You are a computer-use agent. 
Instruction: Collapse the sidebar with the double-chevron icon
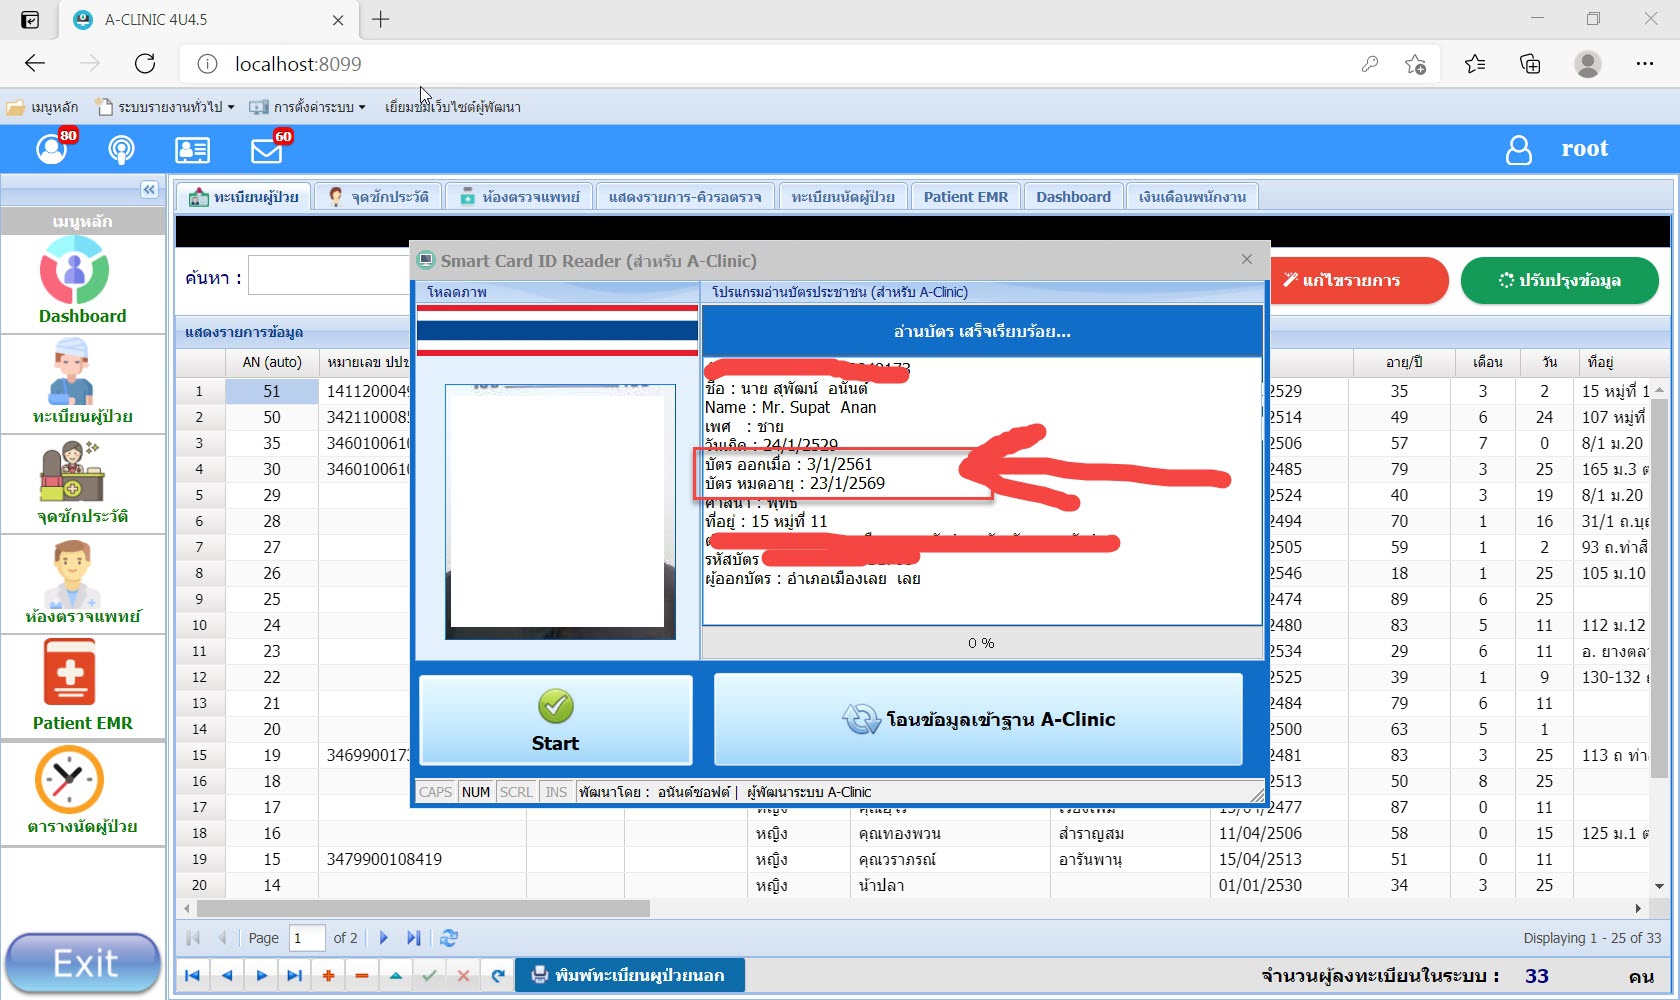[x=149, y=189]
